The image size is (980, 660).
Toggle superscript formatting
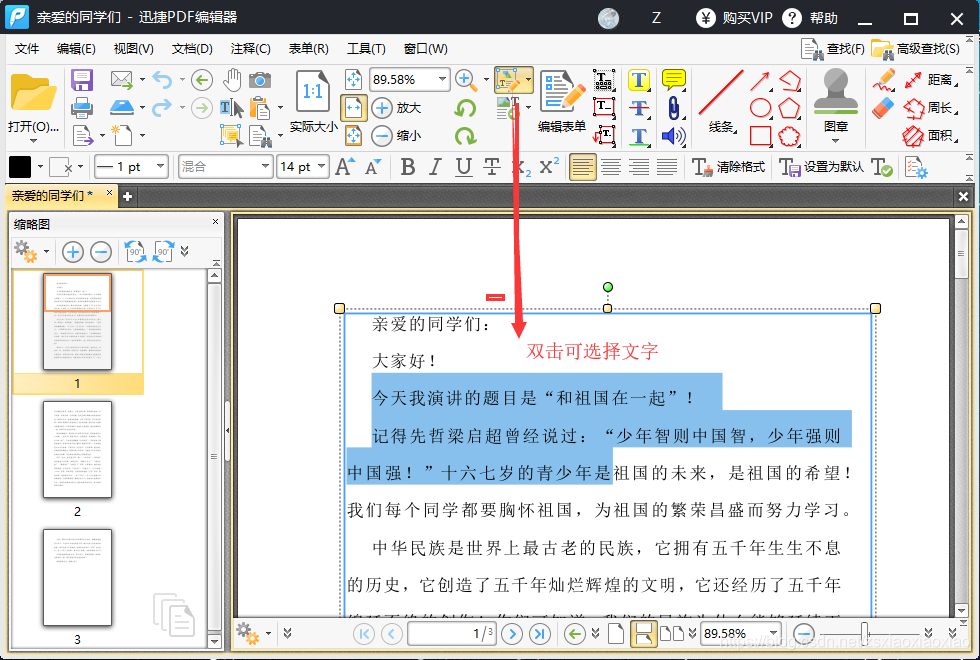[x=548, y=167]
